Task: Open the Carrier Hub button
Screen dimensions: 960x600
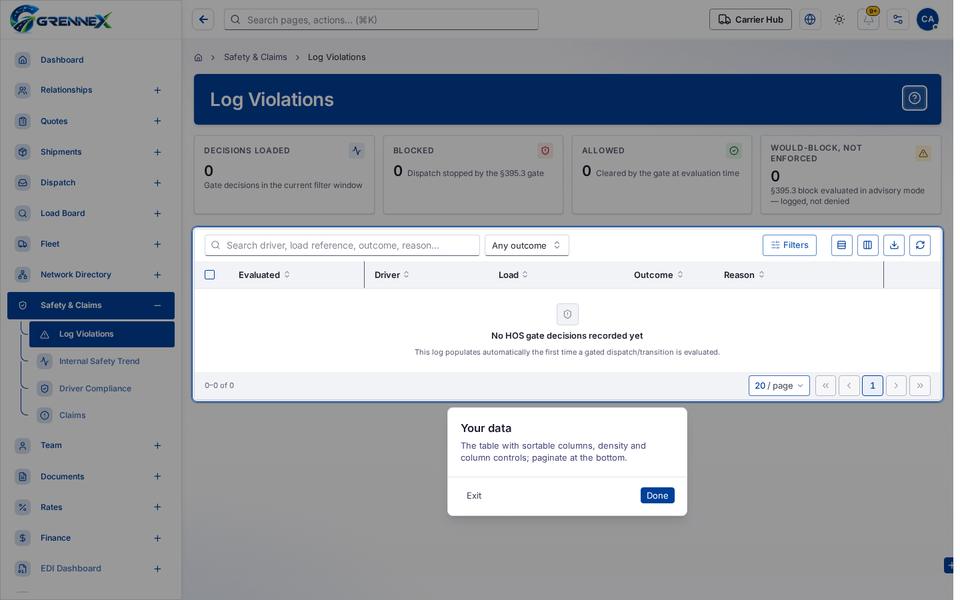Action: click(x=751, y=20)
